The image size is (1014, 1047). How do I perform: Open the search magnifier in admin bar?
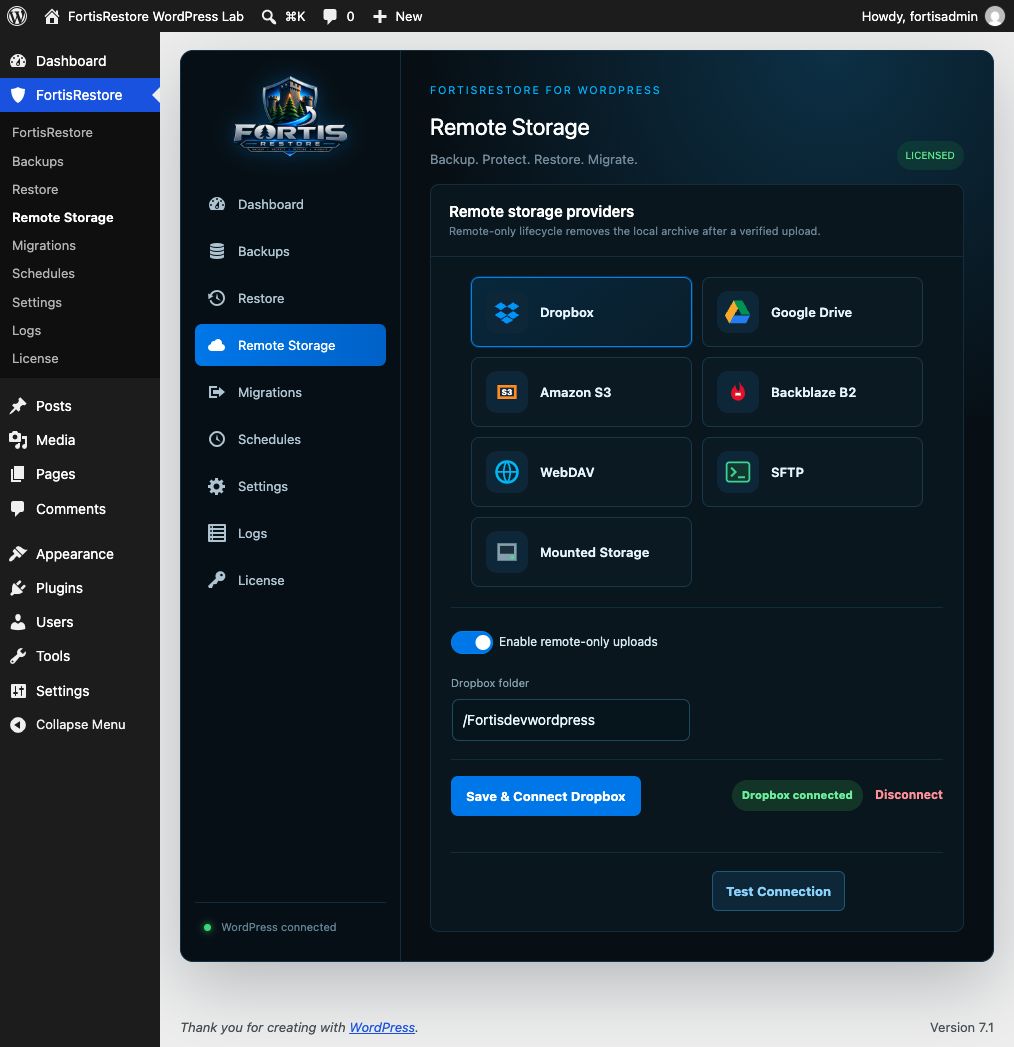pos(268,17)
